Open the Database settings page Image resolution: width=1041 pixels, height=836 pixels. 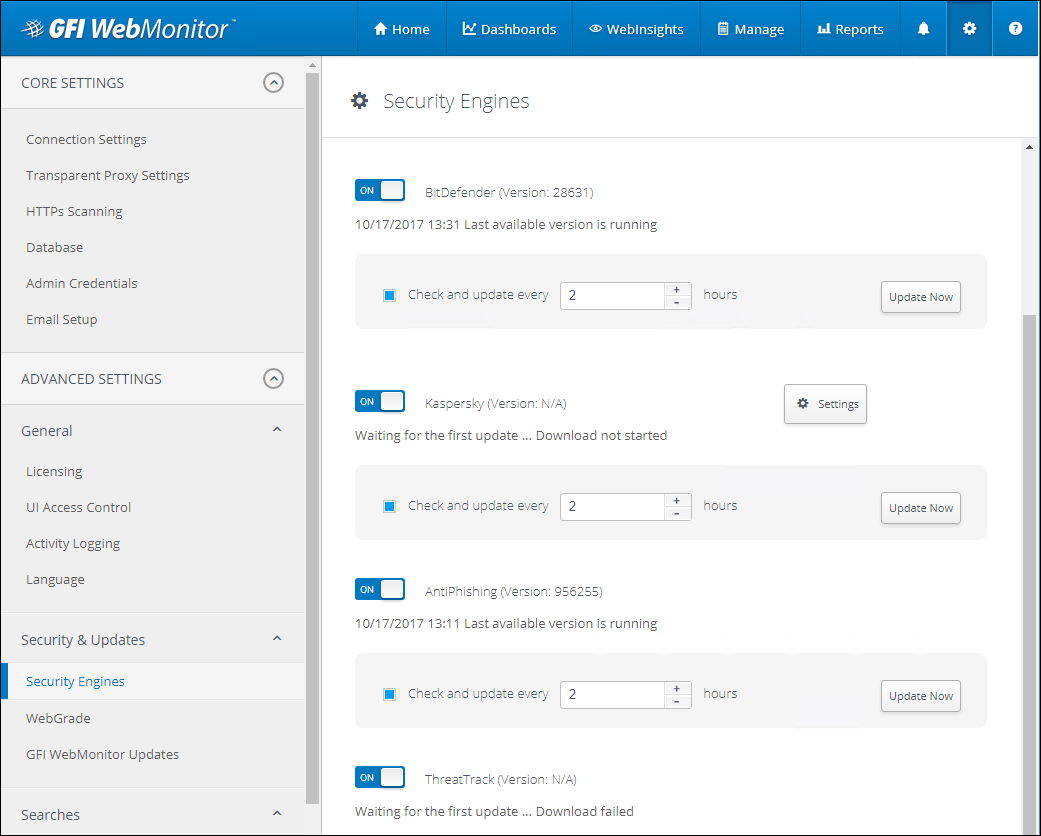tap(54, 247)
